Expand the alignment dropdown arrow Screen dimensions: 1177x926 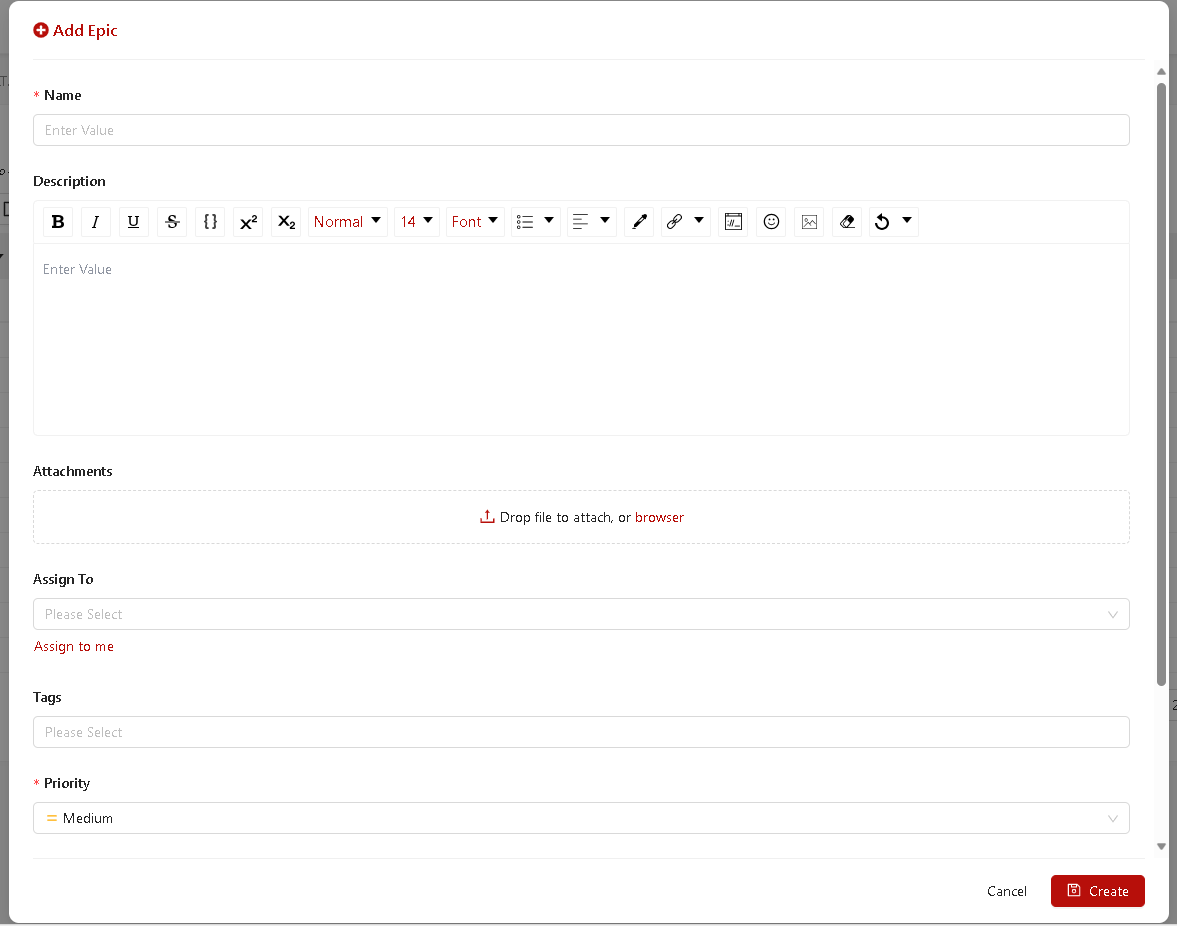pyautogui.click(x=604, y=220)
